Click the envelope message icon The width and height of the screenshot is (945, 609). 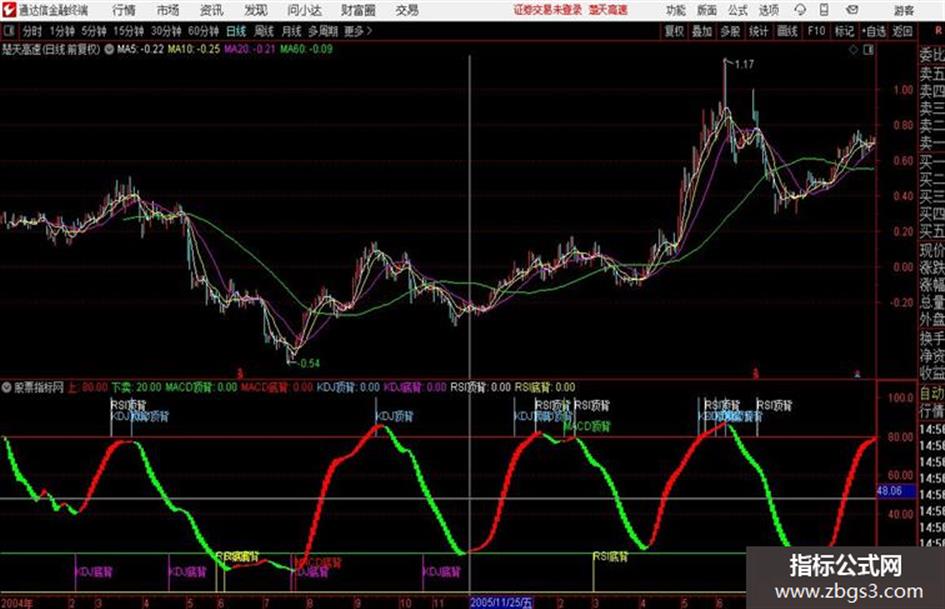pos(852,10)
